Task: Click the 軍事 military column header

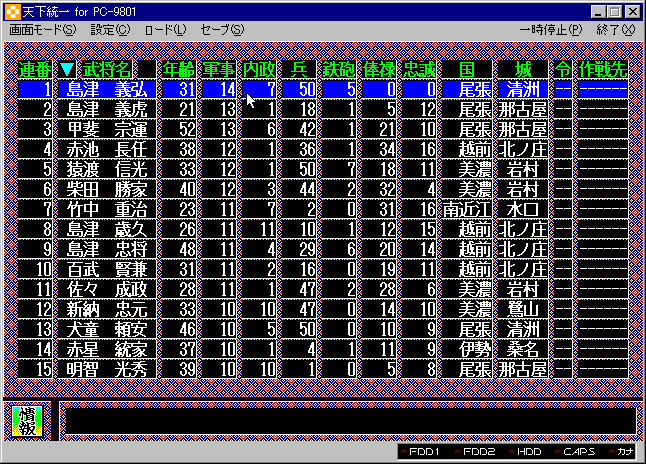Action: point(219,70)
